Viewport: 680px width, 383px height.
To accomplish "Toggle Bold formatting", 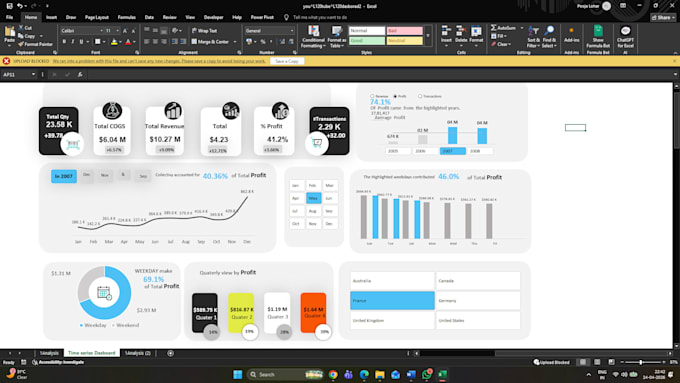I will click(64, 42).
